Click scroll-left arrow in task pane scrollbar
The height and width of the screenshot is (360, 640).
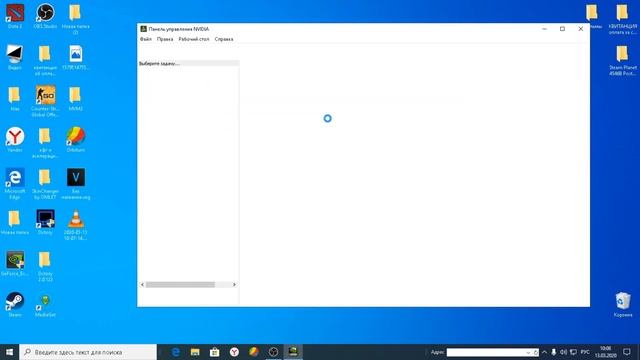pos(142,284)
